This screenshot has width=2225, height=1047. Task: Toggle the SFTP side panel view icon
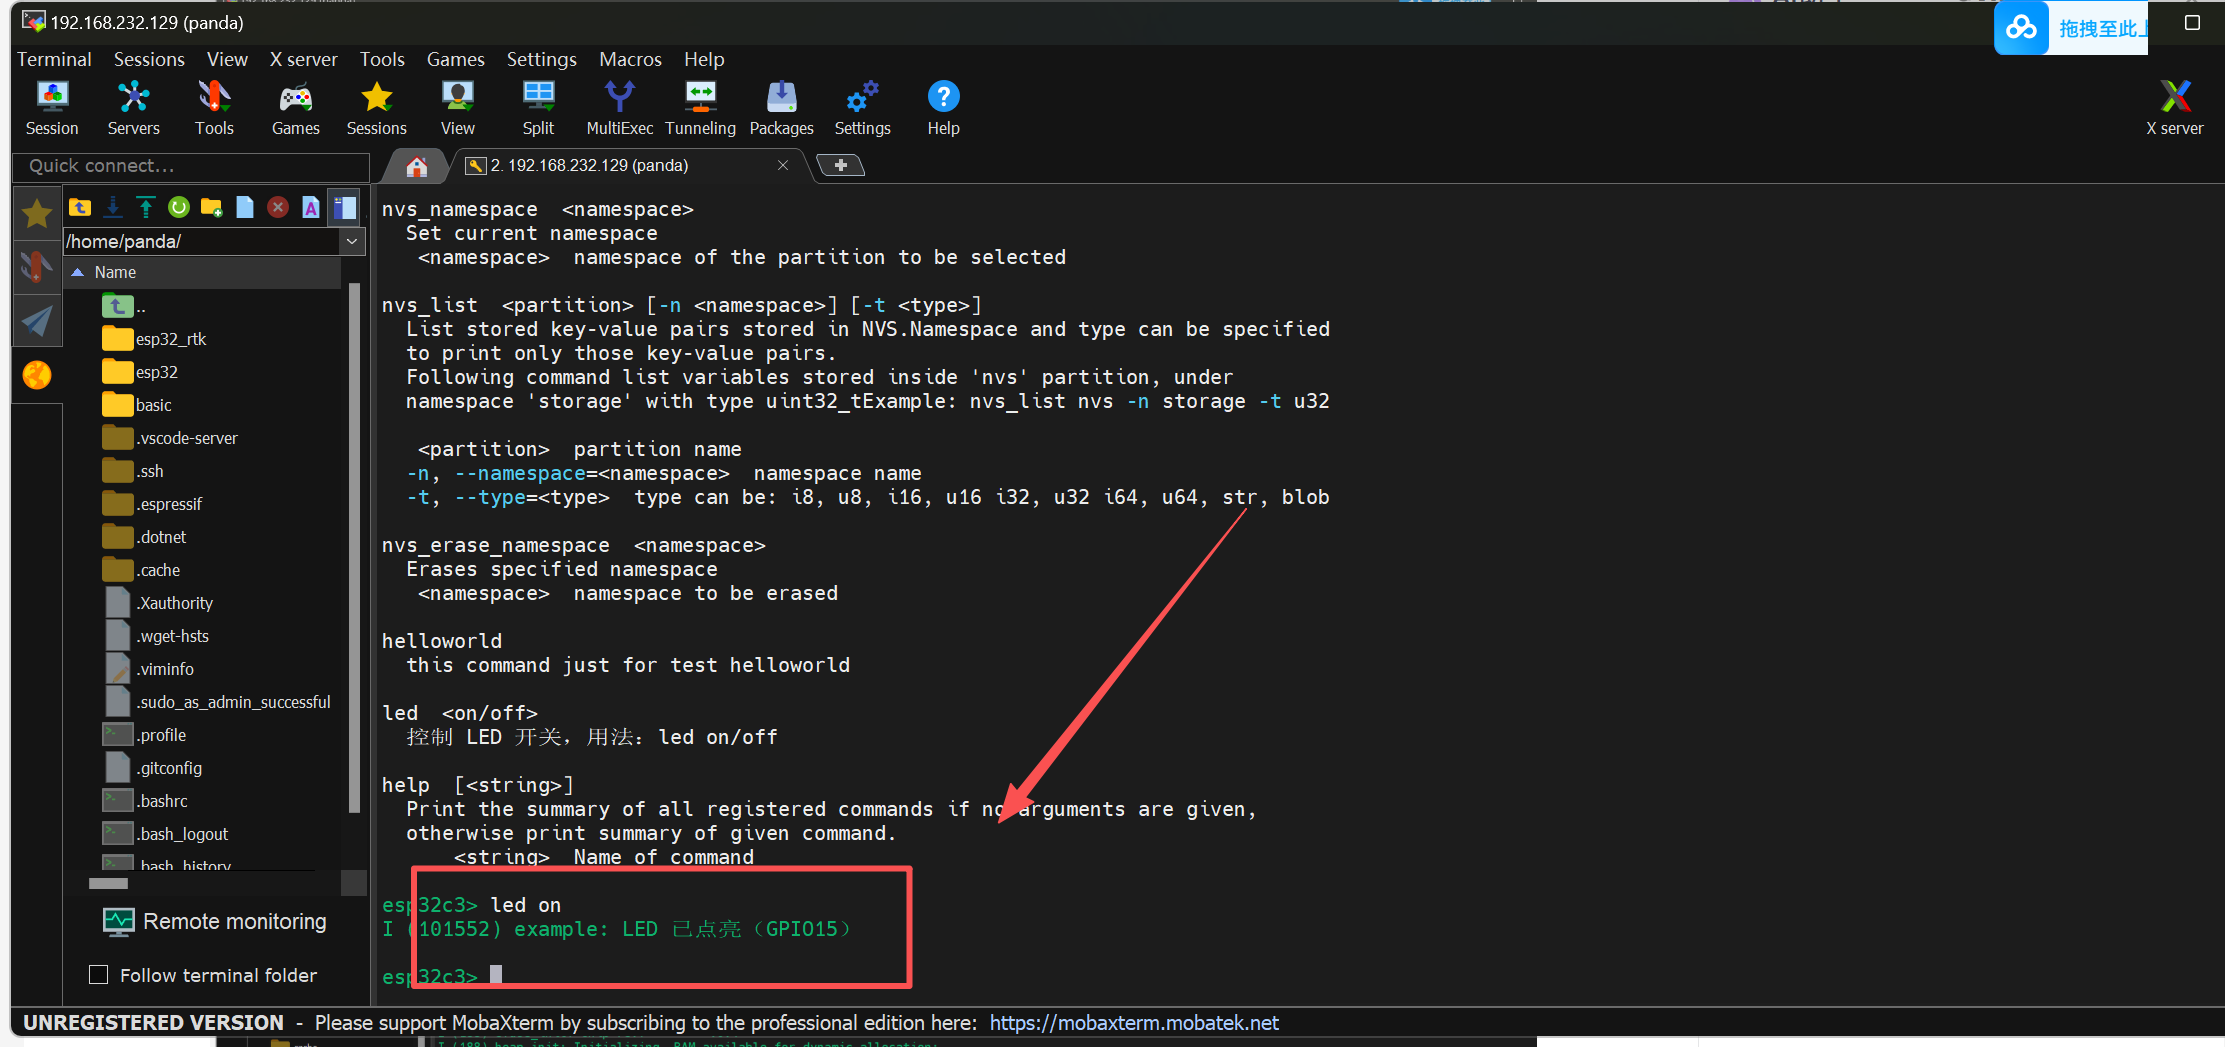click(345, 207)
